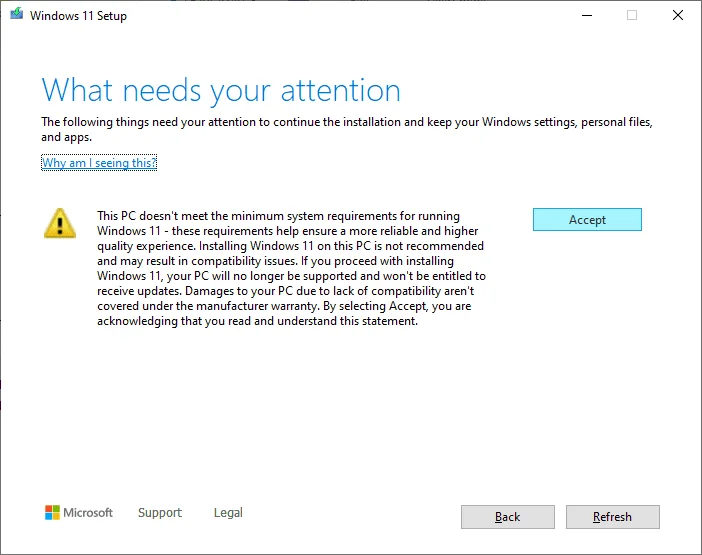Click the greyed-out maximize window button
702x555 pixels.
(632, 15)
